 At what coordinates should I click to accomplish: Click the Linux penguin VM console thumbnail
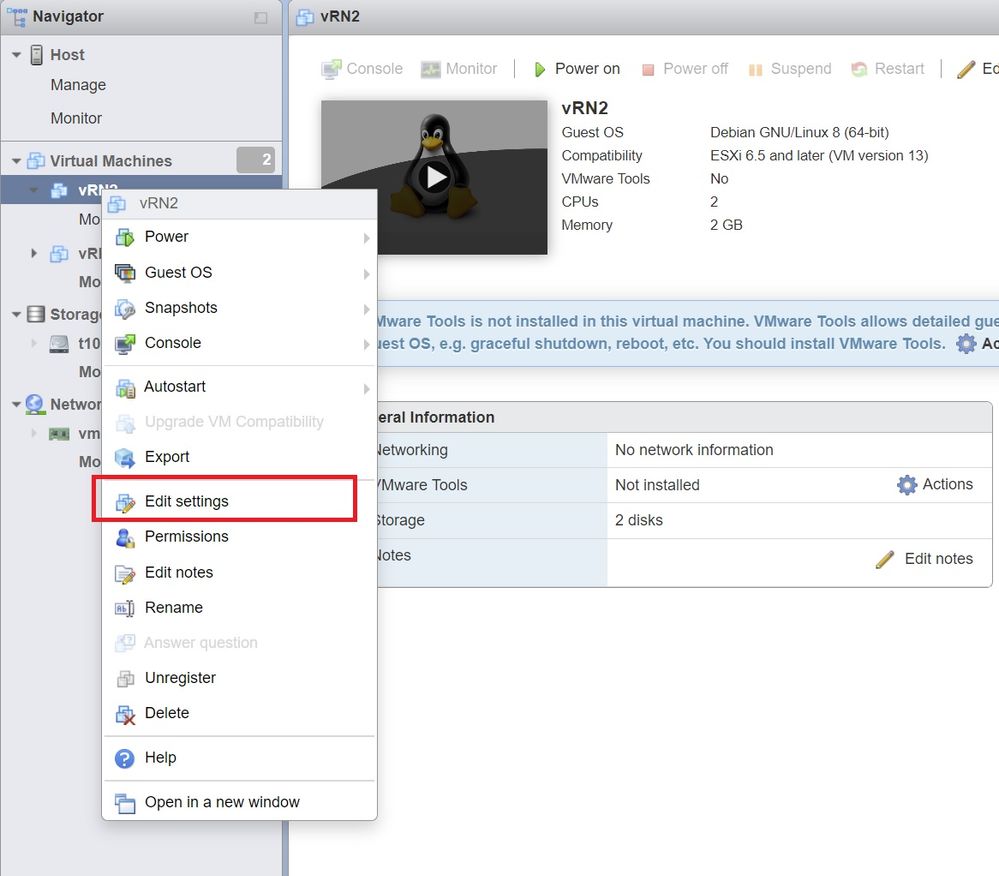[x=434, y=177]
